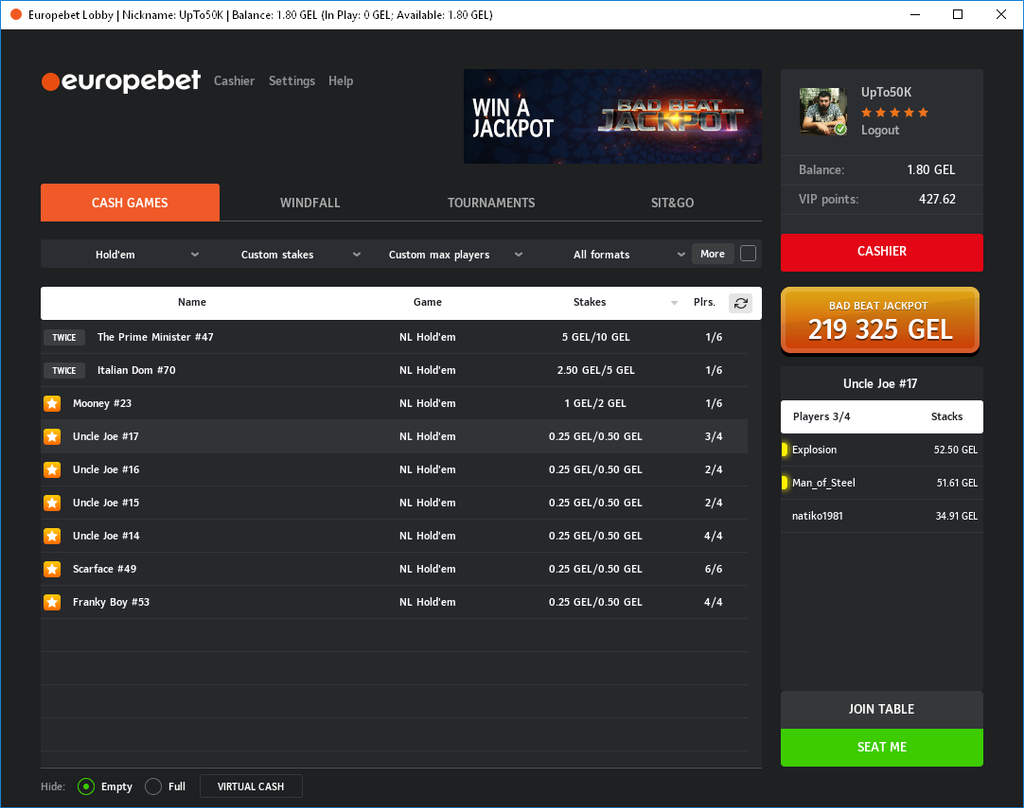Maximize the Europebet Lobby window
Screen dimensions: 1024x808
[957, 14]
